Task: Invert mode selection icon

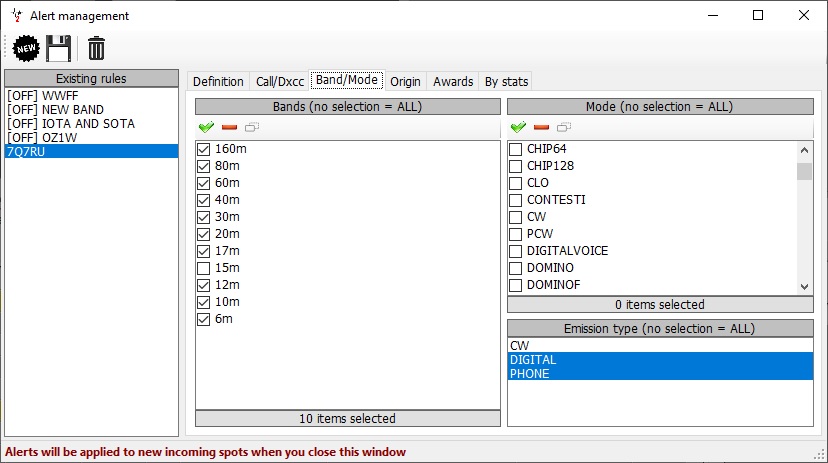Action: coord(564,127)
